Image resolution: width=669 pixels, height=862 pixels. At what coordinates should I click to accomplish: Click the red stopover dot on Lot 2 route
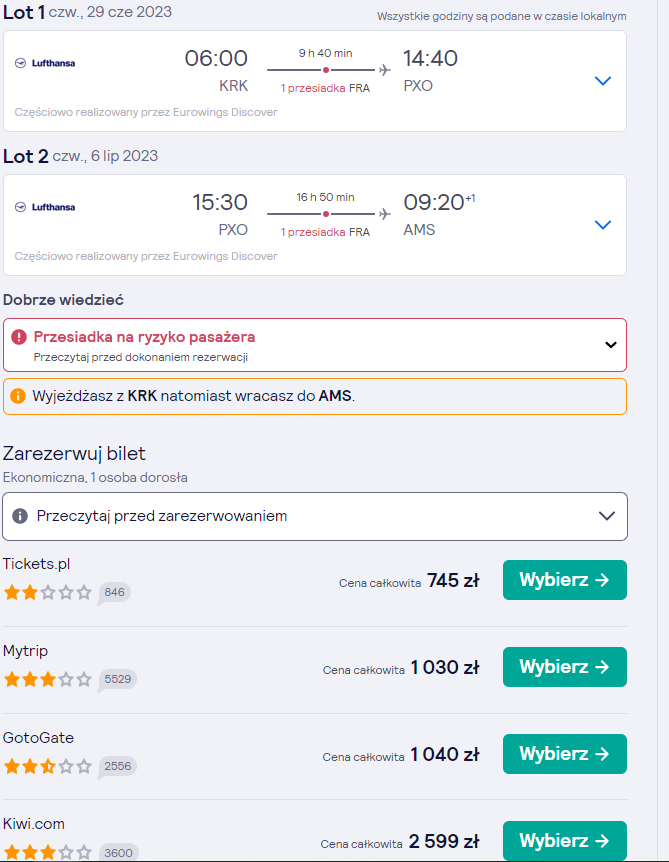point(326,214)
